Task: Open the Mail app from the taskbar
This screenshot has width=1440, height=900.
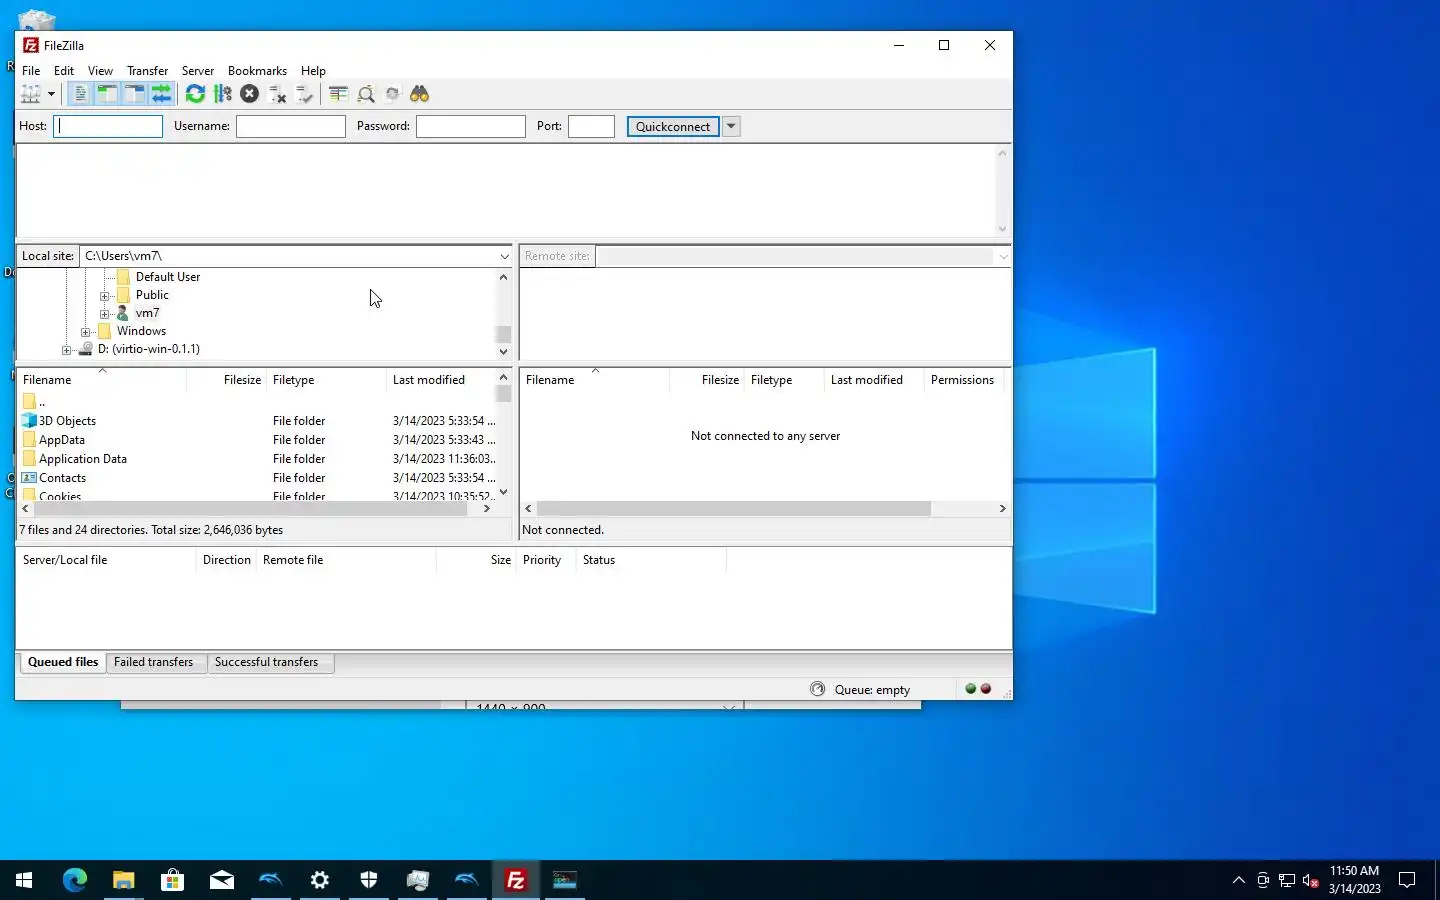Action: pos(222,880)
